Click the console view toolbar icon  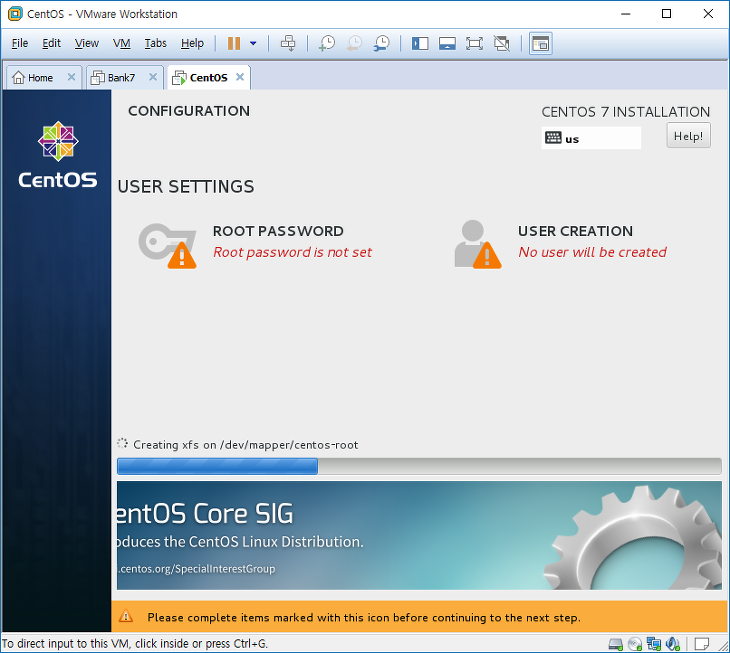click(x=541, y=43)
